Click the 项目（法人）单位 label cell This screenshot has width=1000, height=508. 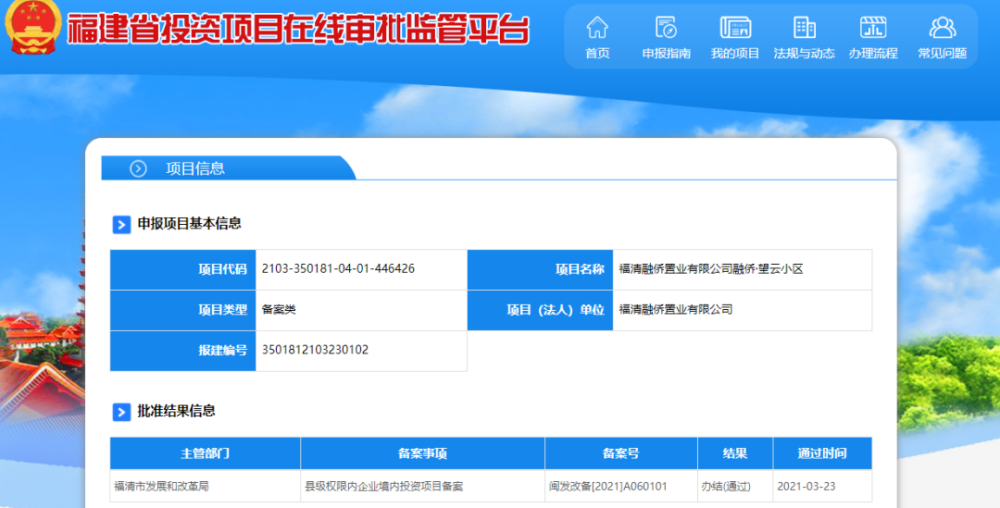coord(540,310)
